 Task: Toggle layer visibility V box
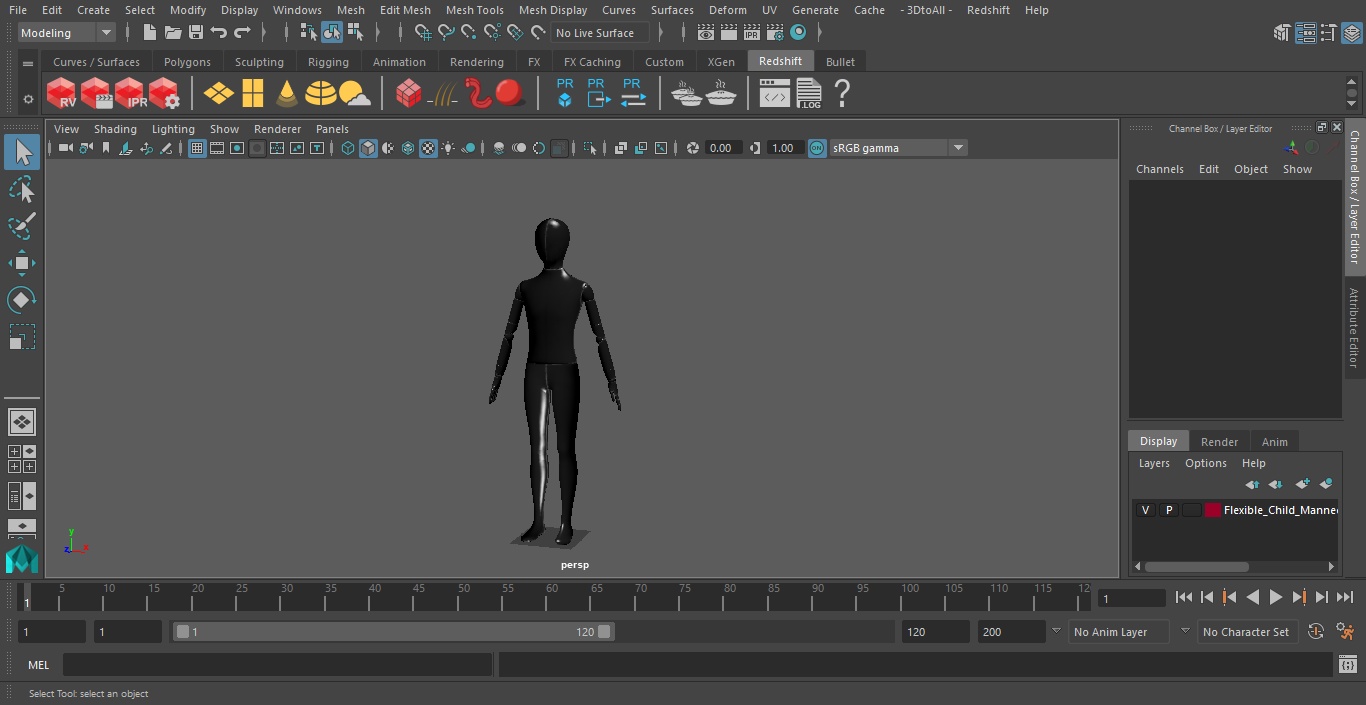pos(1145,510)
